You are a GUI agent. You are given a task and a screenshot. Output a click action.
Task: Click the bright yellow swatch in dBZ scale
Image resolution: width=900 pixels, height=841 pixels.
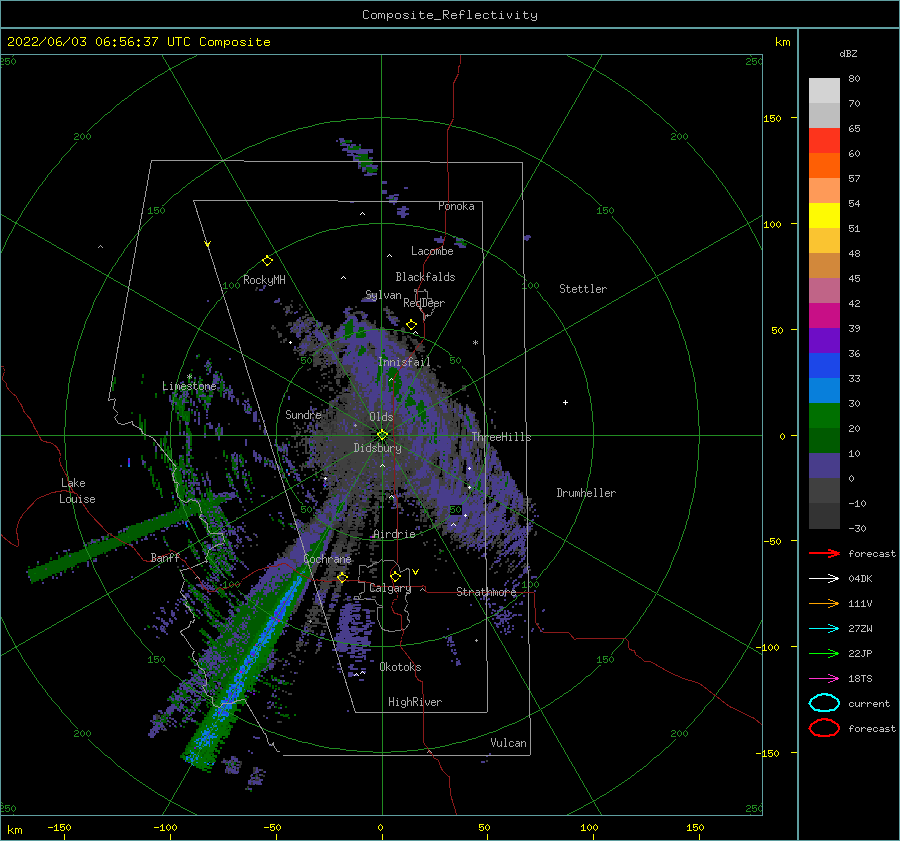(824, 215)
